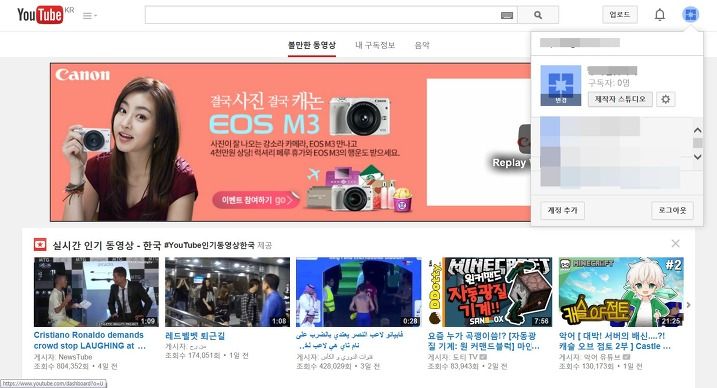This screenshot has height=388, width=717.
Task: Show next videos with right chevron
Action: coord(689,305)
